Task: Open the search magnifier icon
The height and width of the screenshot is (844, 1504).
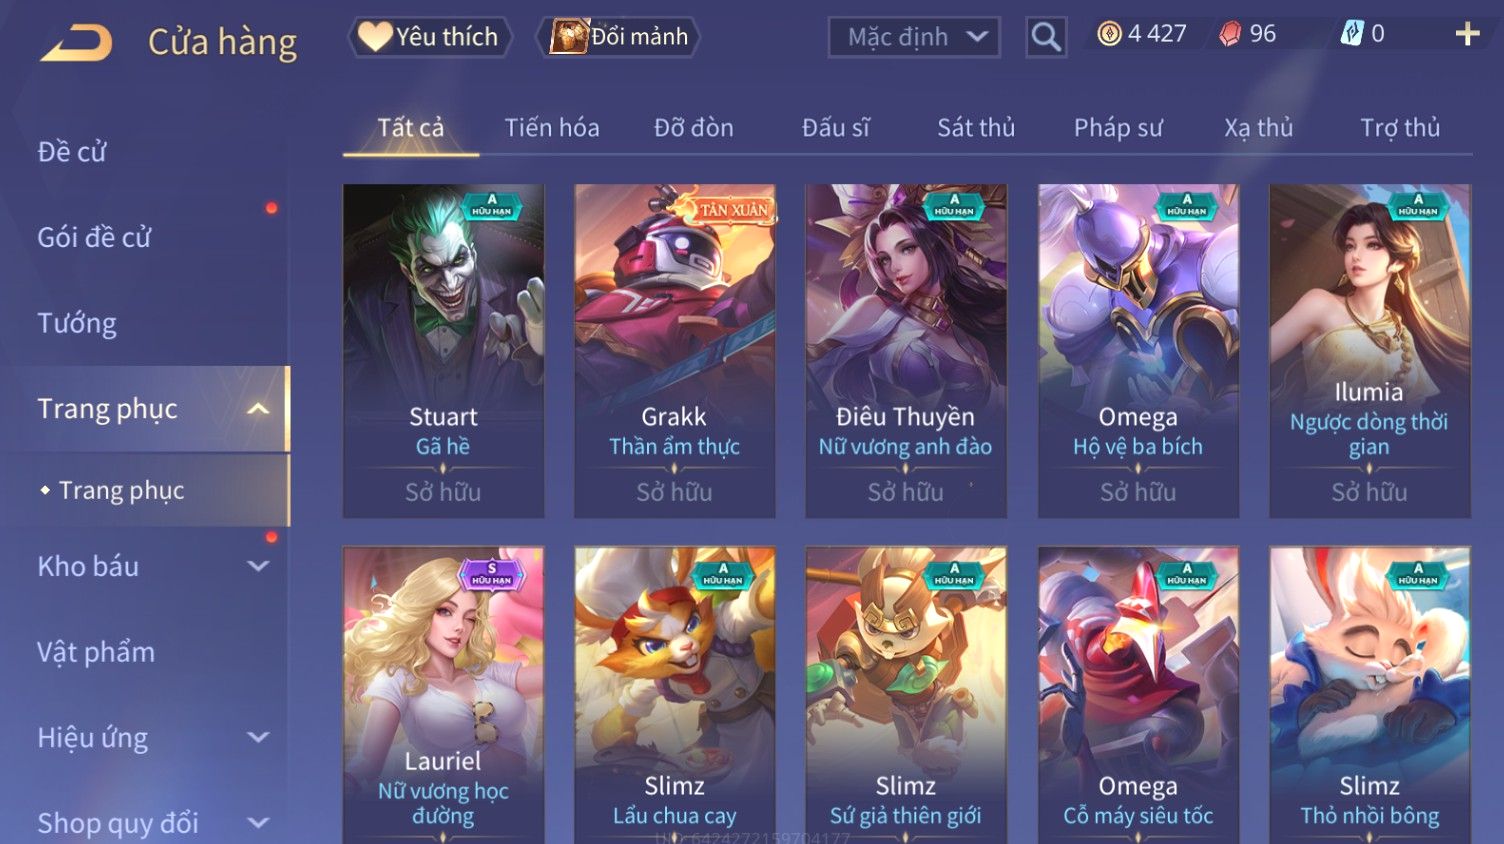Action: (x=1046, y=37)
